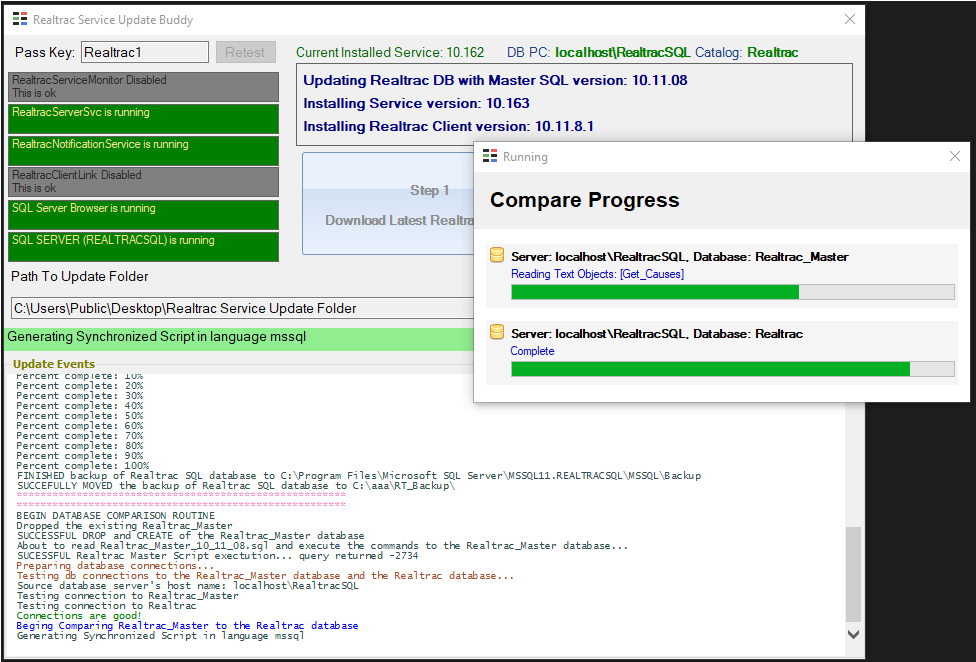
Task: Click 'Installing Realtrac Client version: 10.11.8.1' line
Action: [x=449, y=126]
